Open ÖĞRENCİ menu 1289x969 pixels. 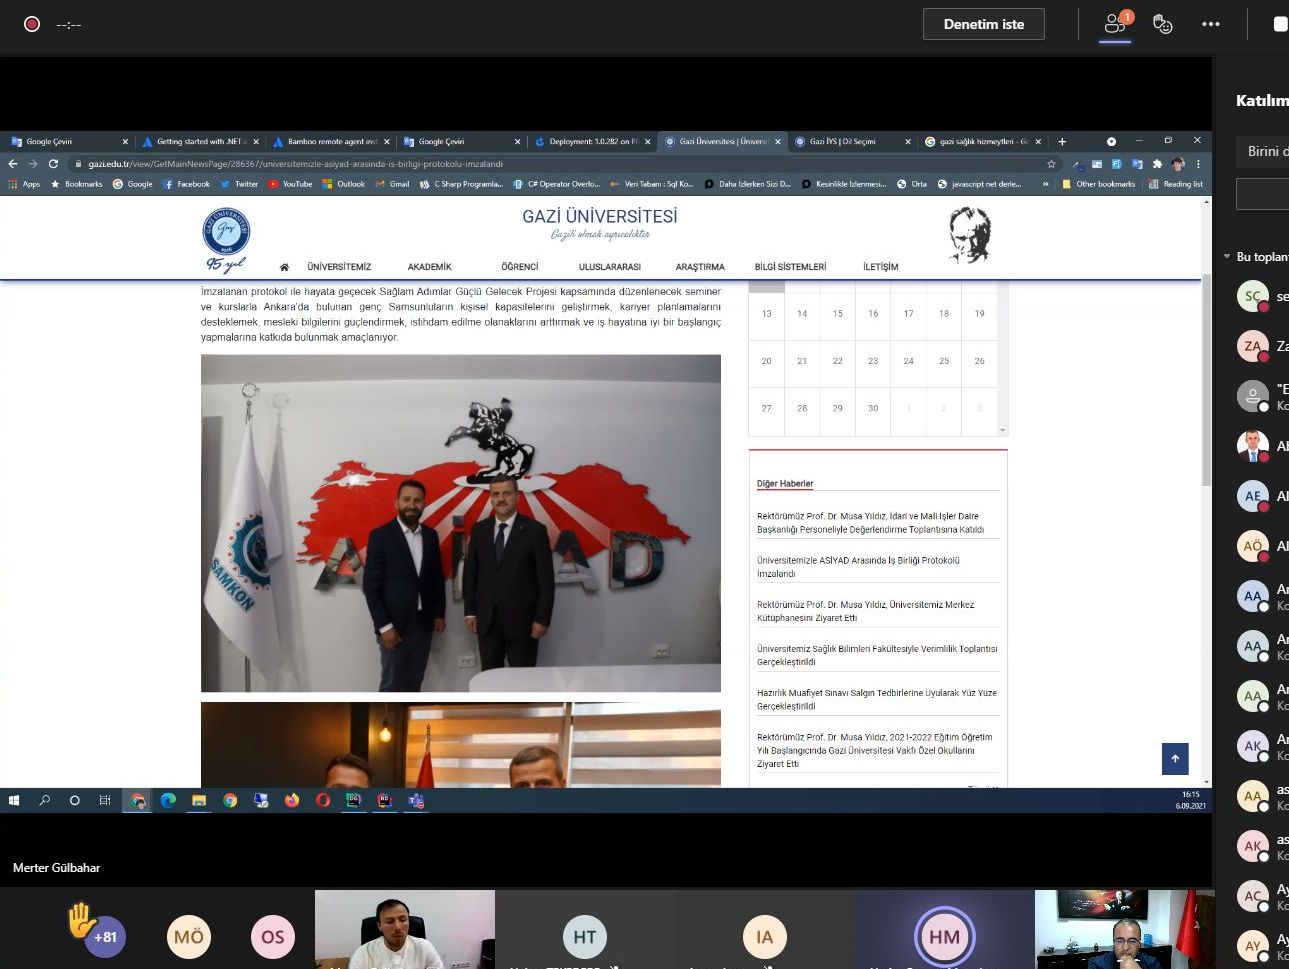pos(520,267)
